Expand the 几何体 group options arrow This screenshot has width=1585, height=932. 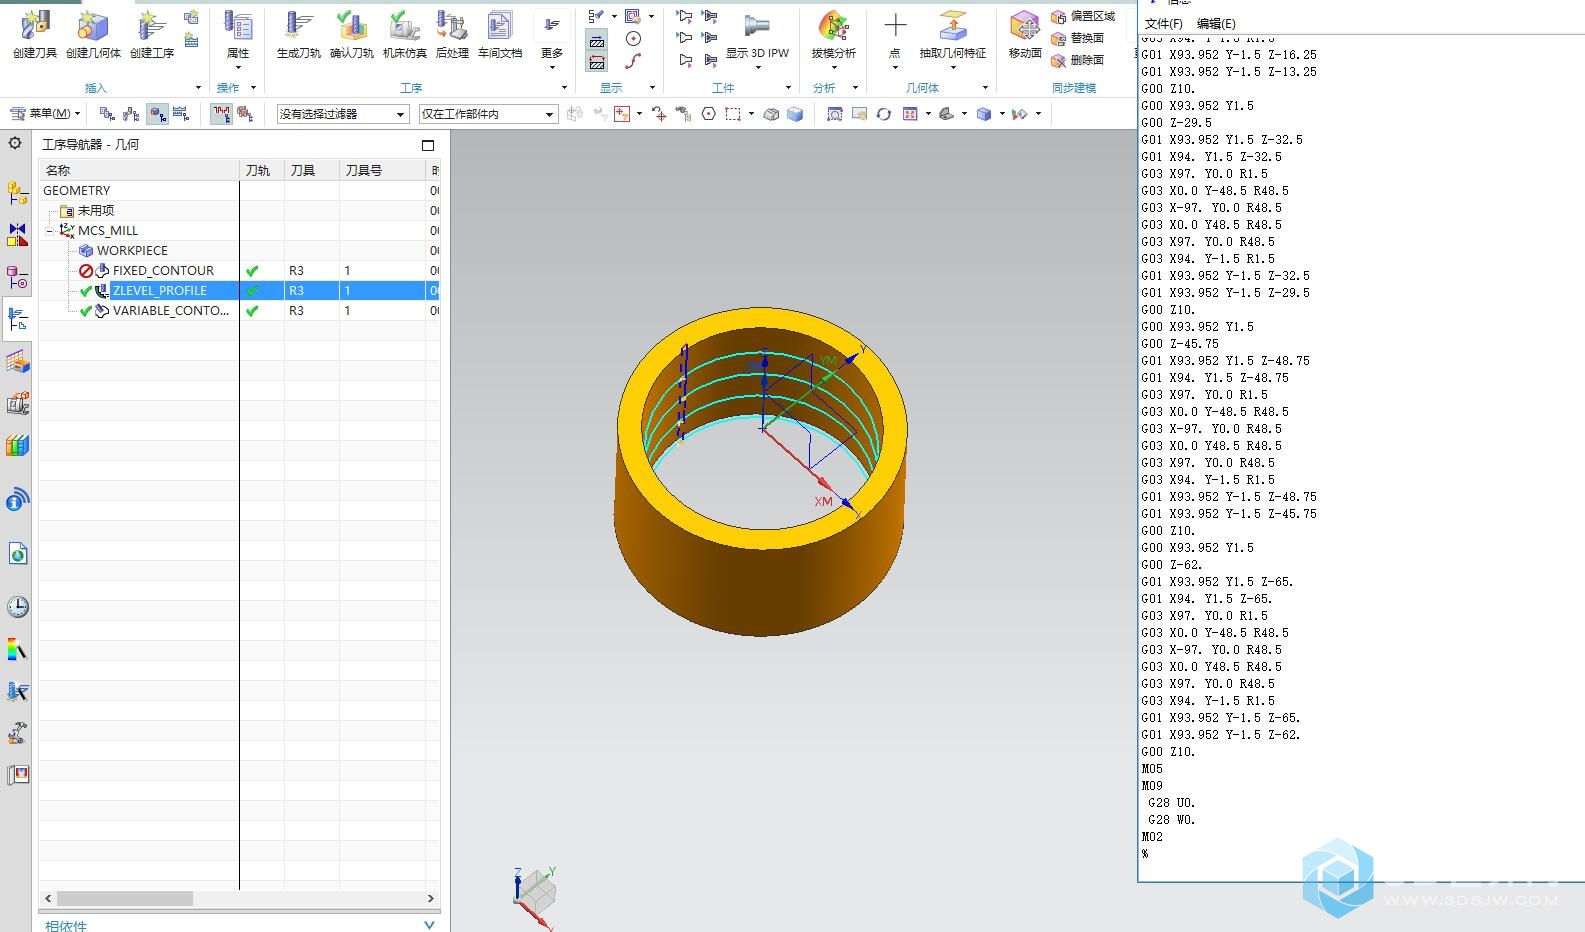pyautogui.click(x=985, y=88)
